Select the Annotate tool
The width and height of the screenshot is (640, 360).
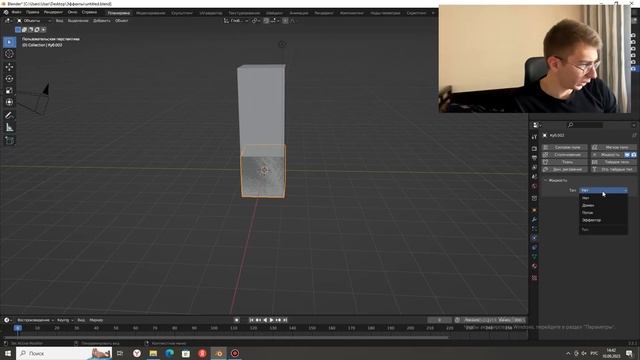9,116
